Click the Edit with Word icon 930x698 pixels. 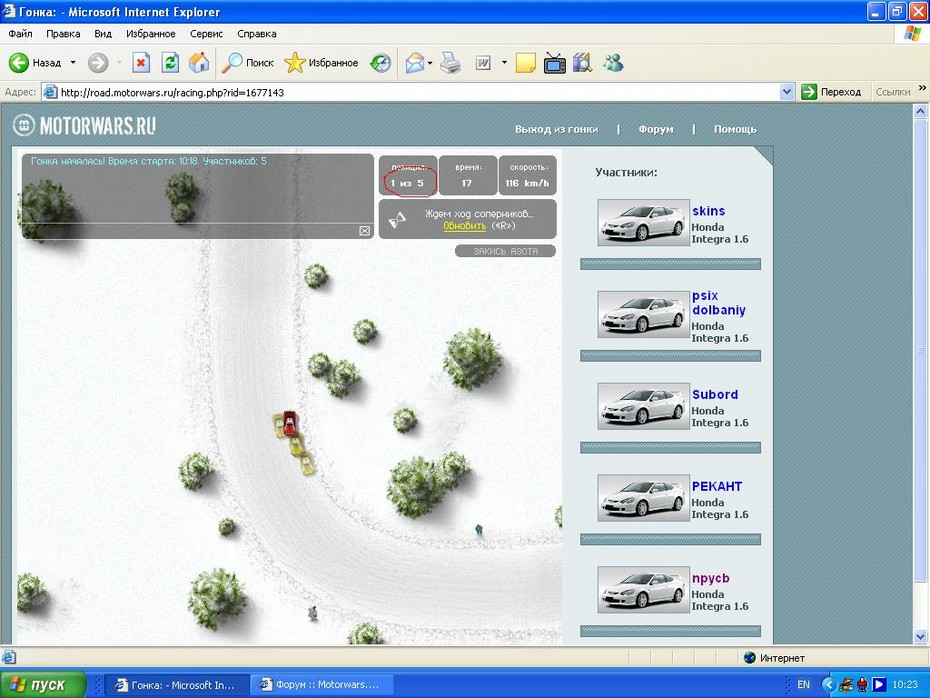click(x=483, y=62)
